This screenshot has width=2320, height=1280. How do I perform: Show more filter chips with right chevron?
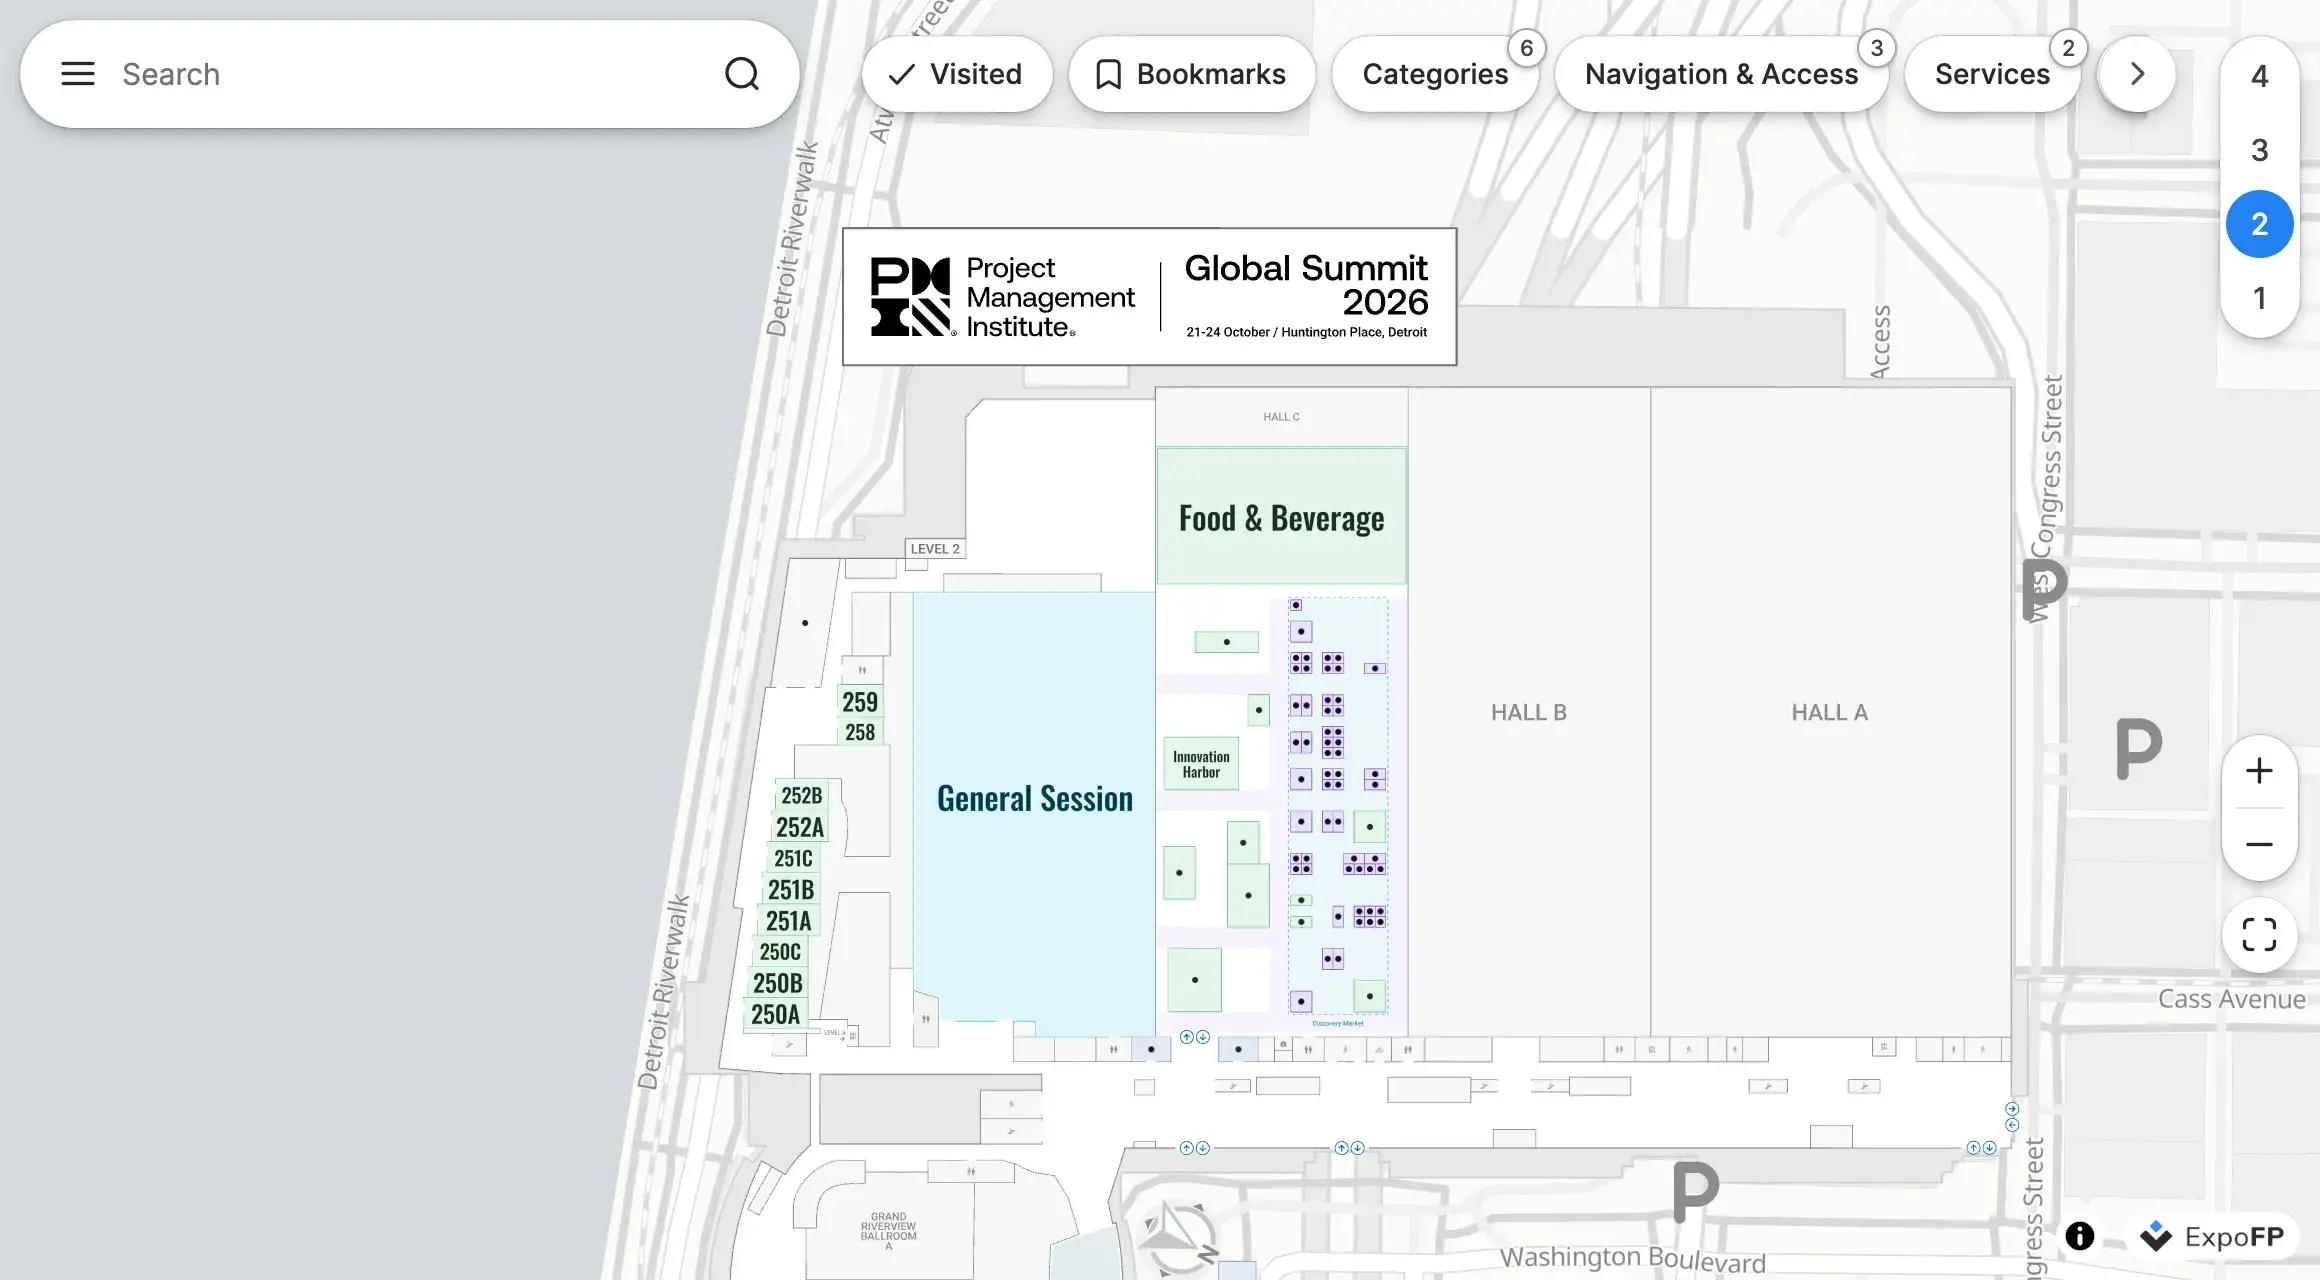2137,74
